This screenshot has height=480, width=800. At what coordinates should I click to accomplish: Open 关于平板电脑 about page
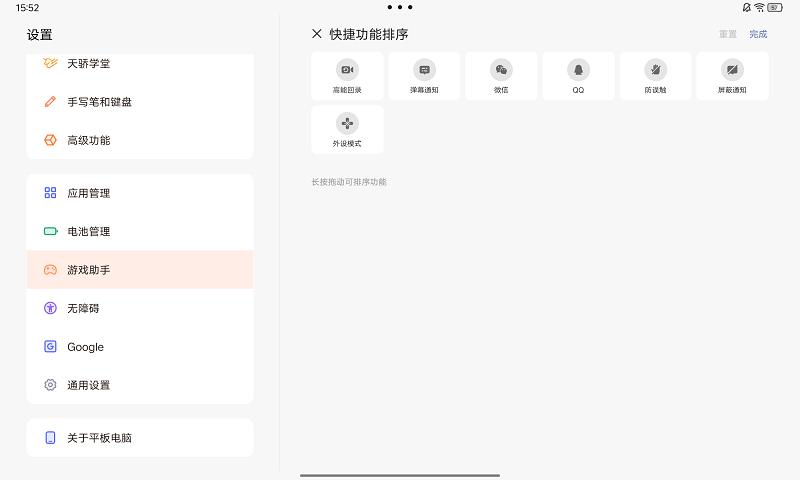140,438
